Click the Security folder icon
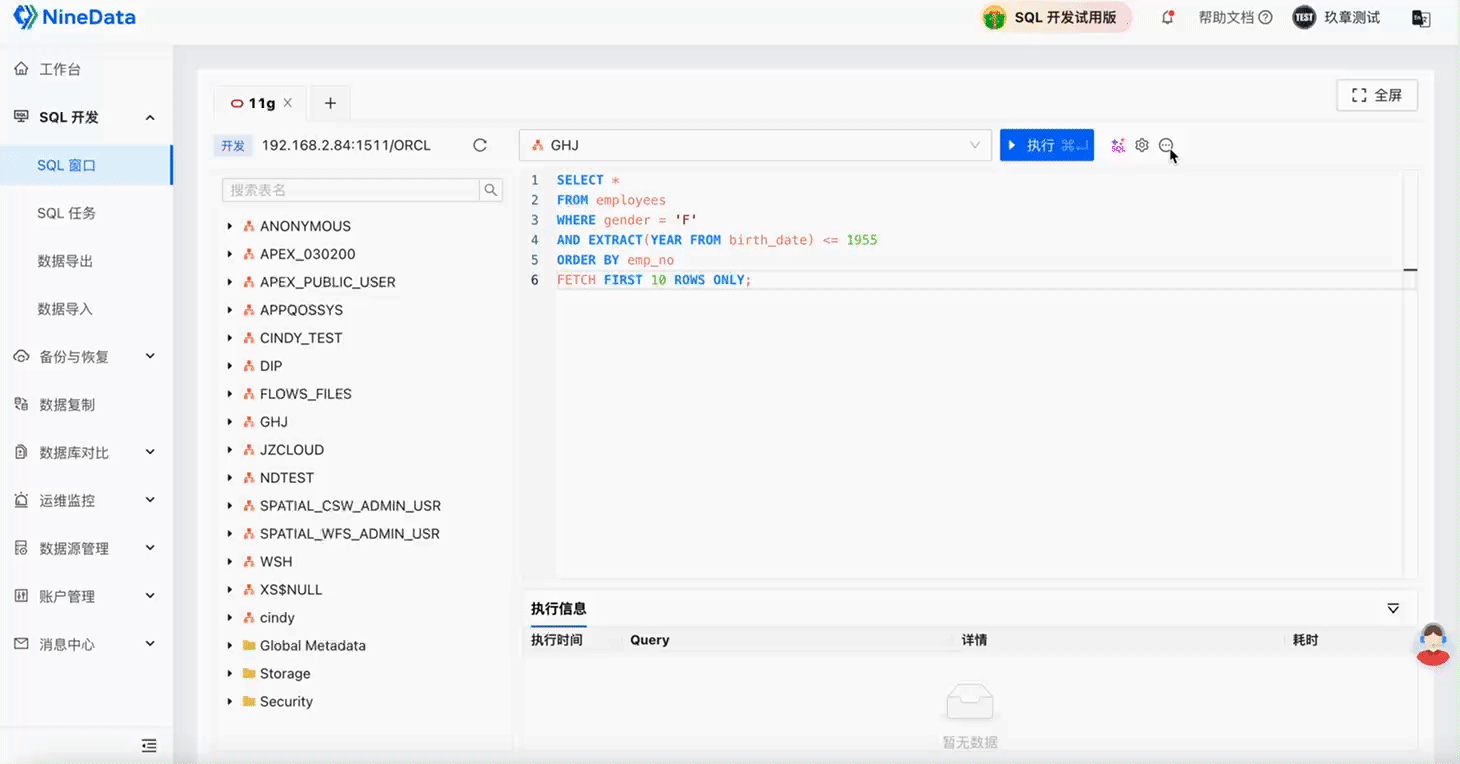Viewport: 1460px width, 764px height. (x=250, y=701)
